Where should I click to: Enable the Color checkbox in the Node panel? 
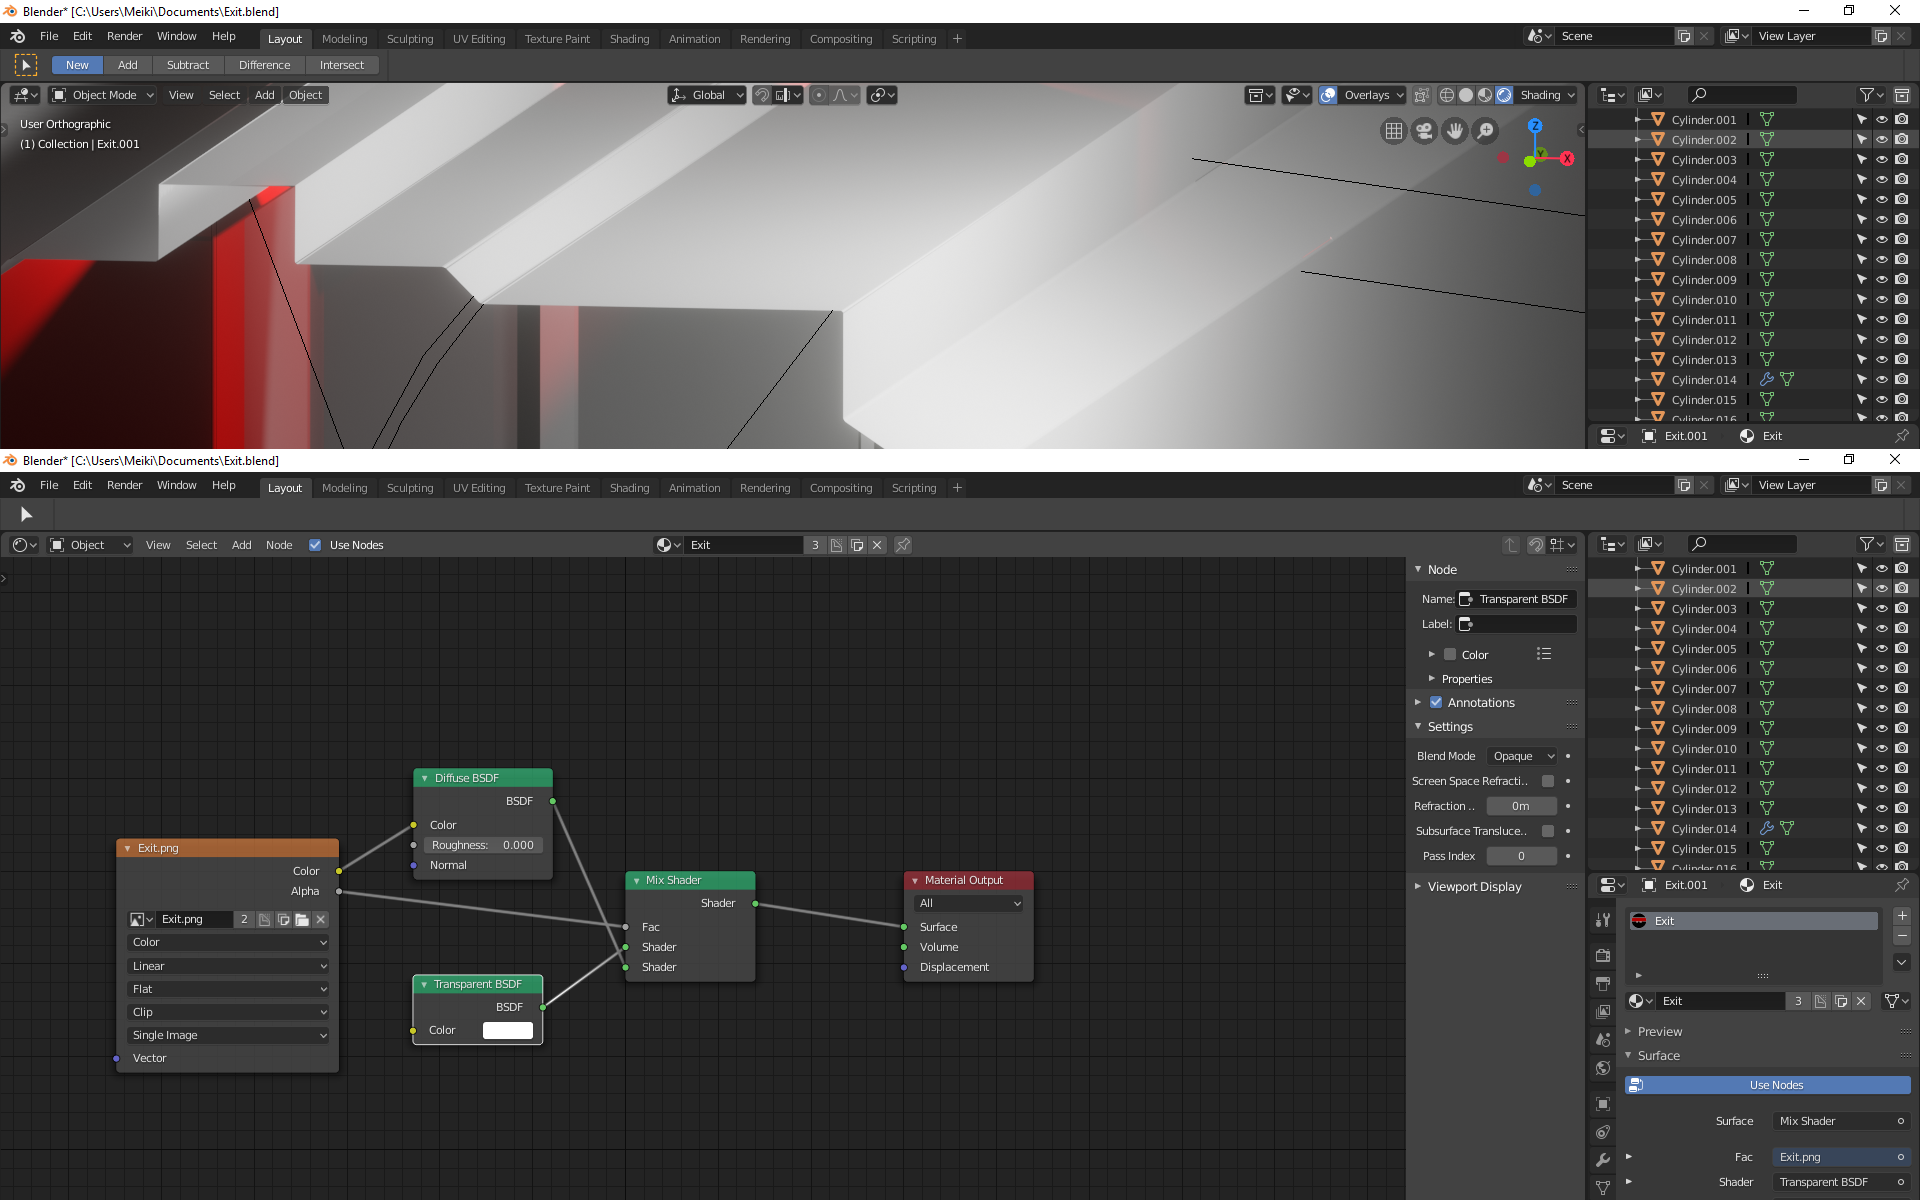click(1450, 655)
